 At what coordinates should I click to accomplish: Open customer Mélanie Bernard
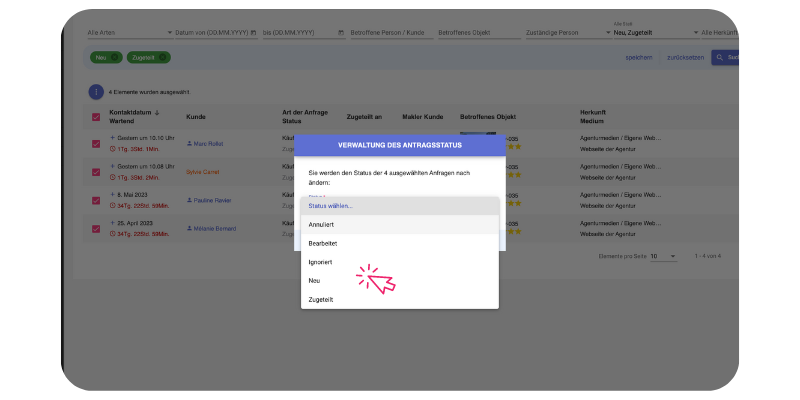pyautogui.click(x=215, y=229)
